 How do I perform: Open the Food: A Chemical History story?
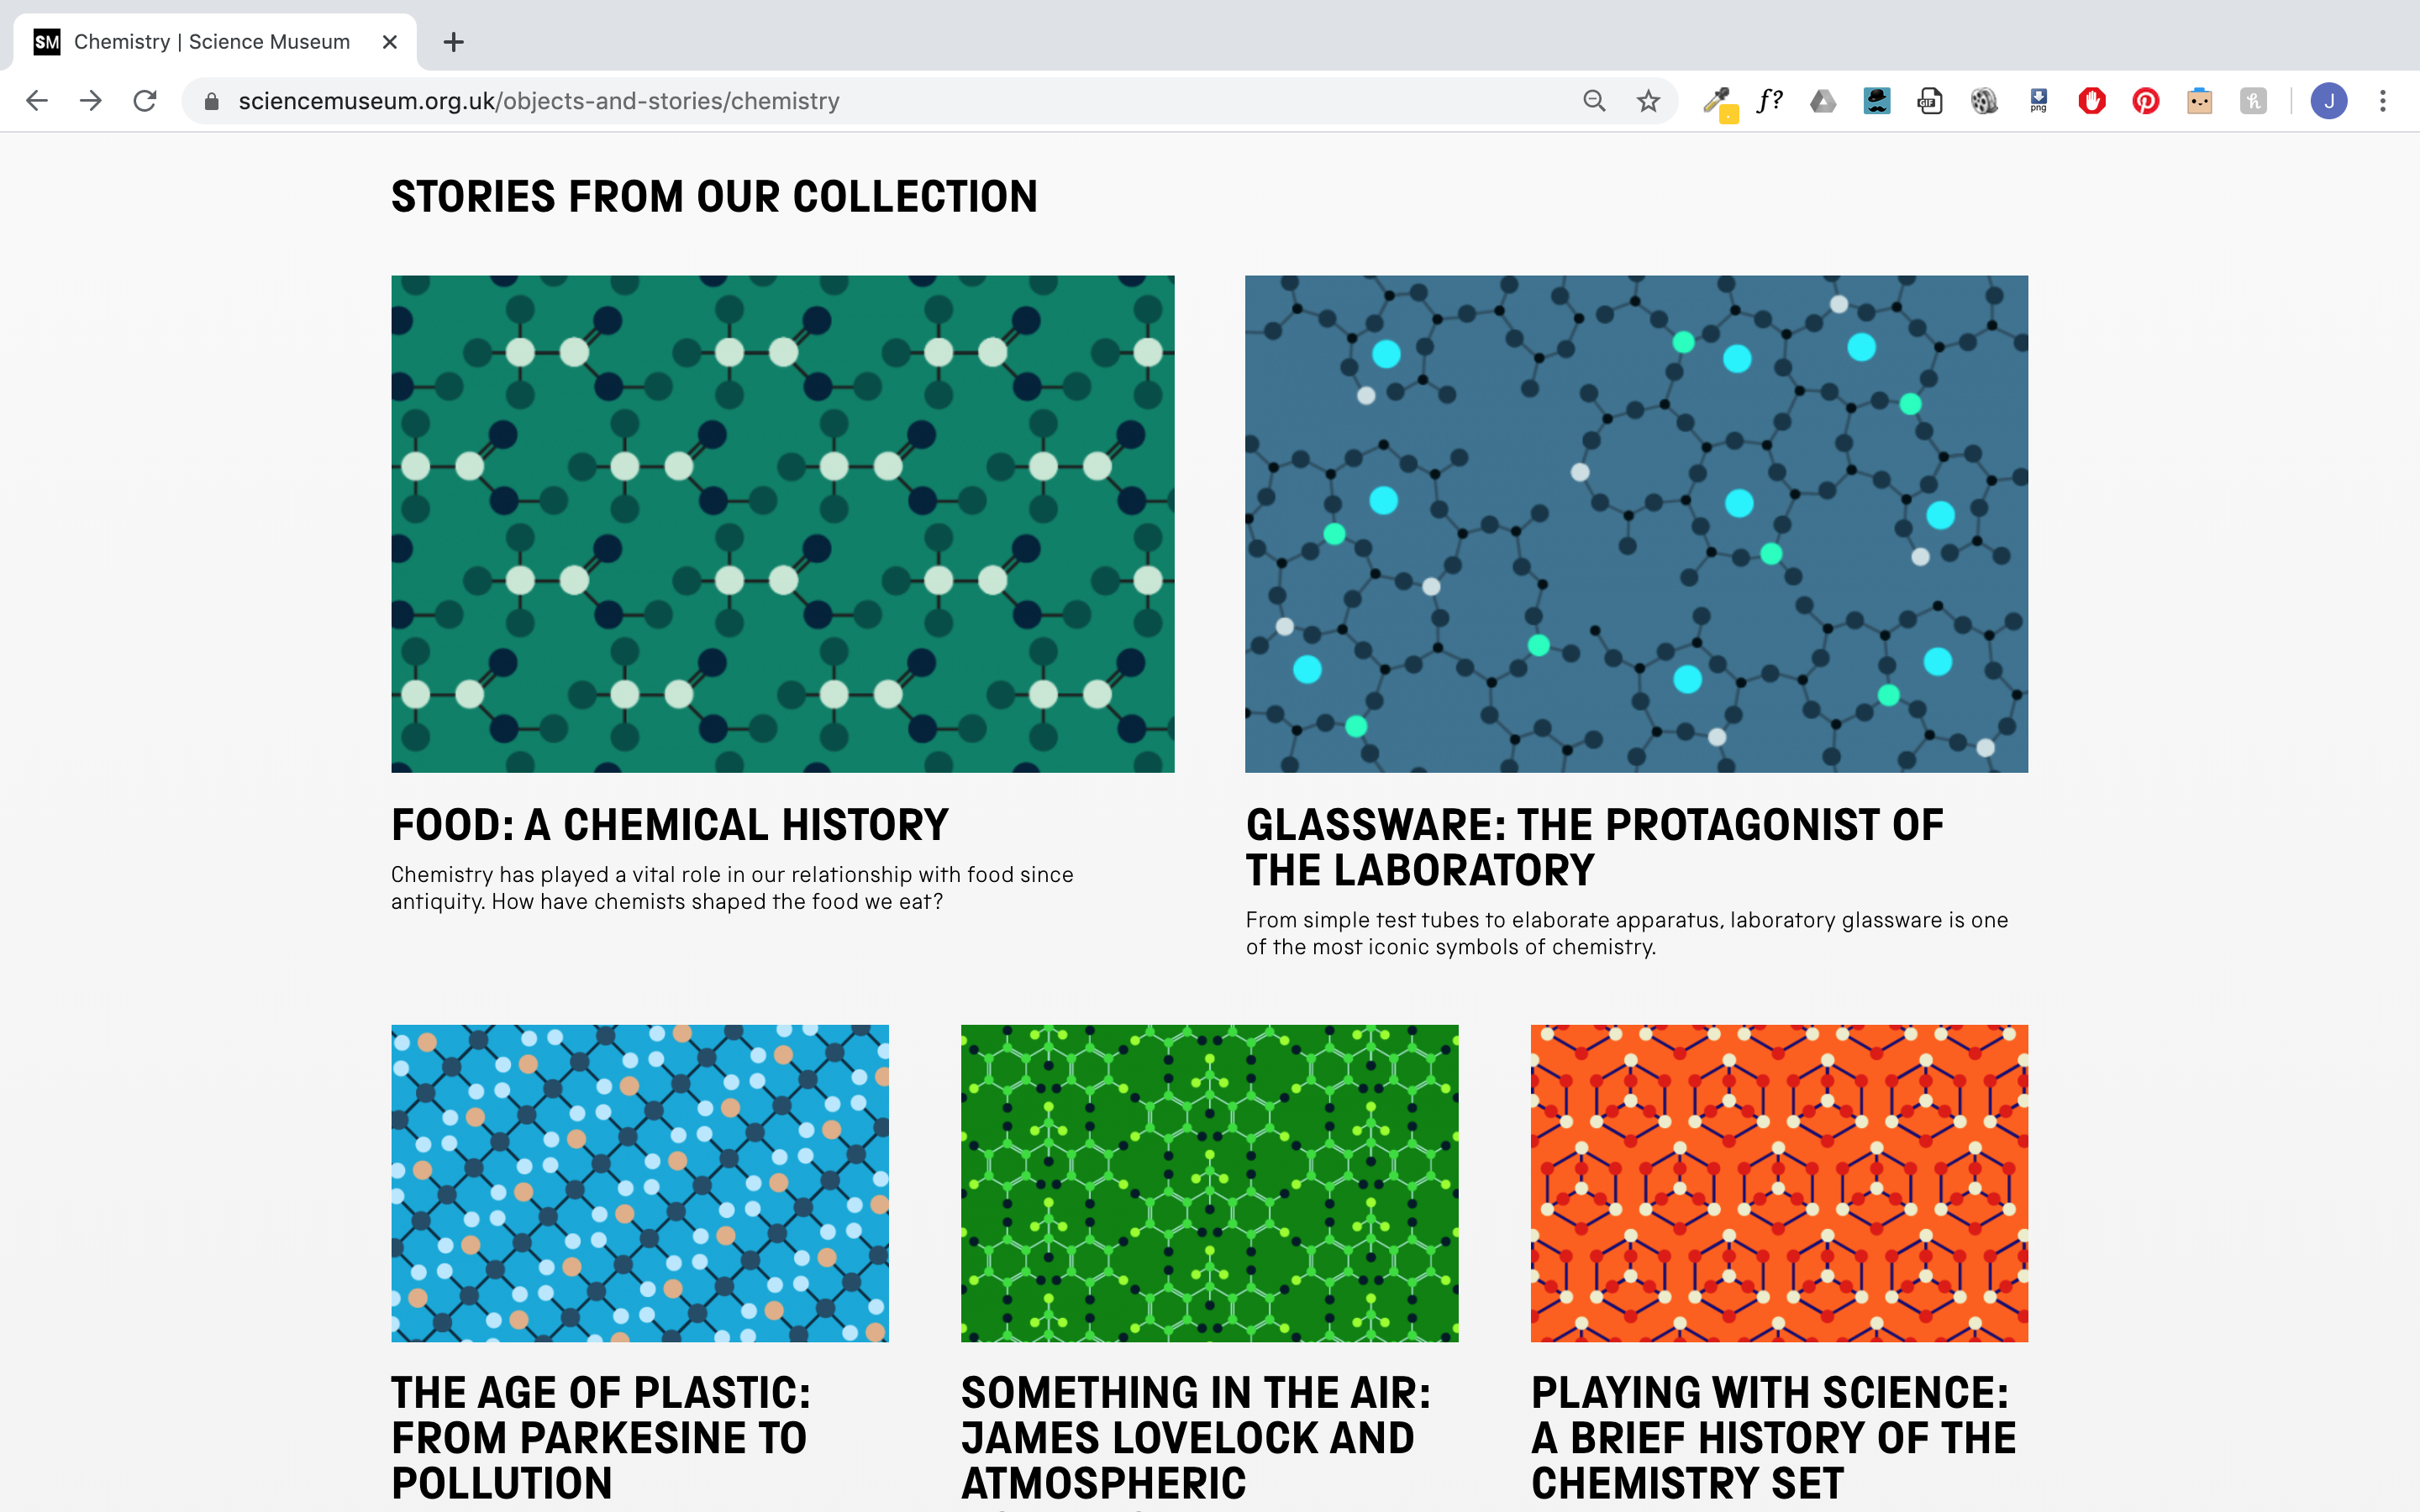[669, 825]
